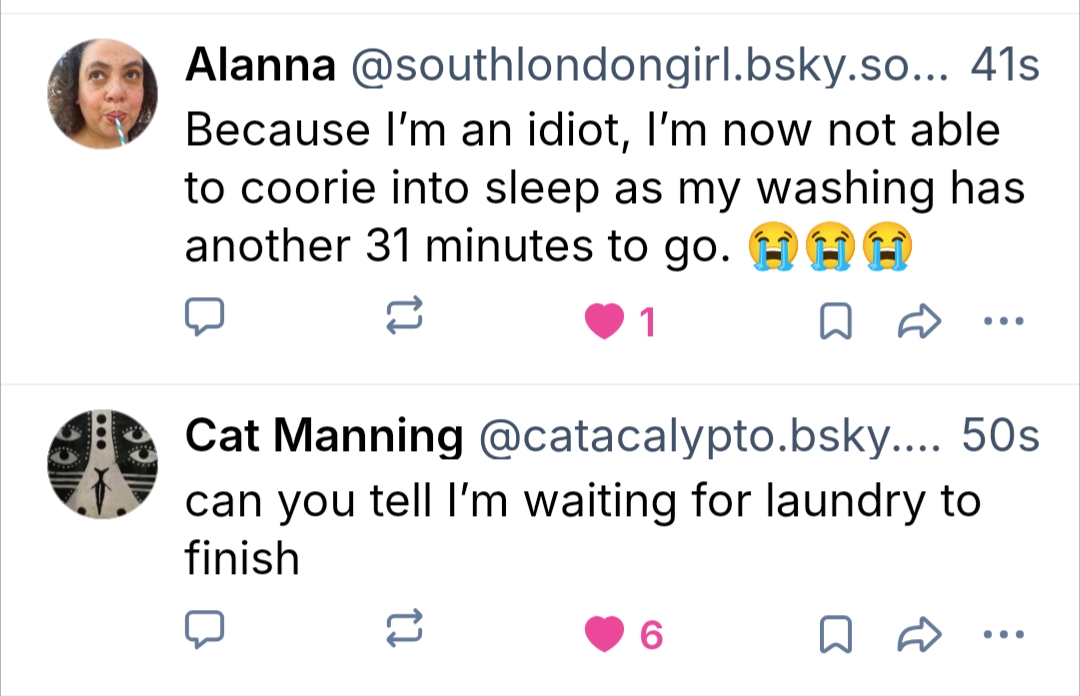Reply to Cat Manning's laundry post
1080x696 pixels.
click(x=206, y=633)
